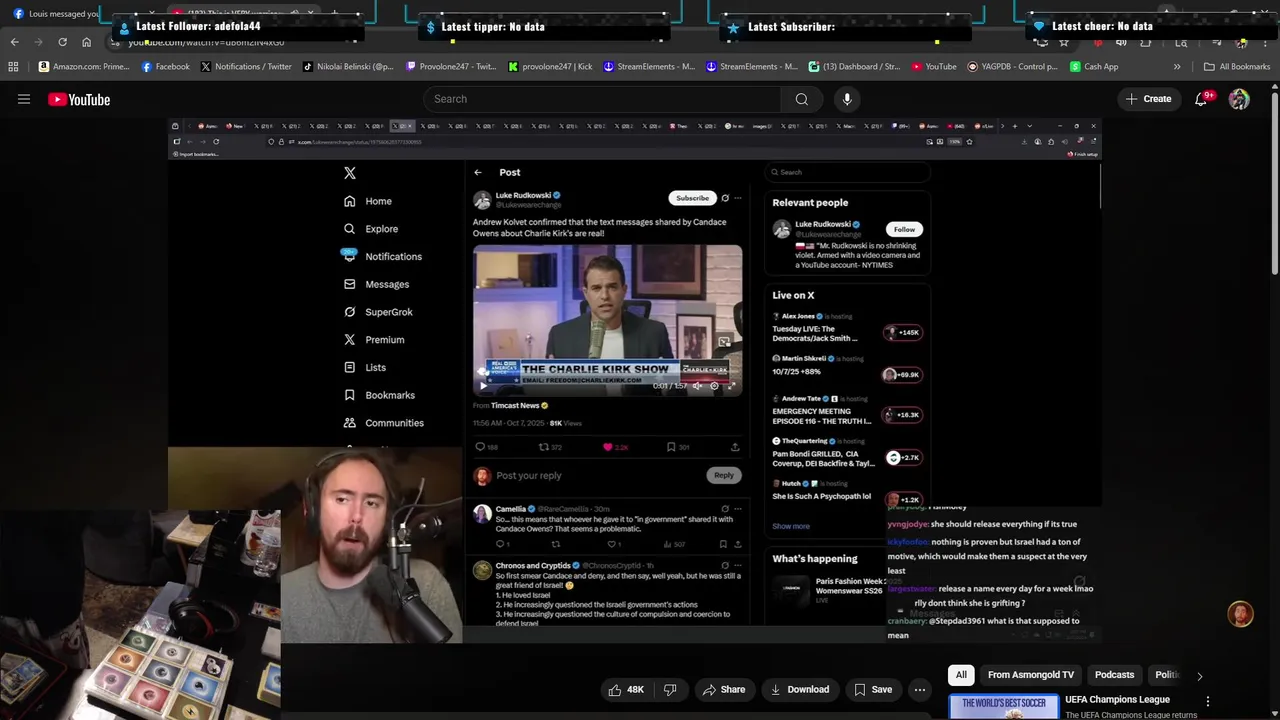
Task: Open the Amazon.com Prime bookmark
Action: [84, 67]
